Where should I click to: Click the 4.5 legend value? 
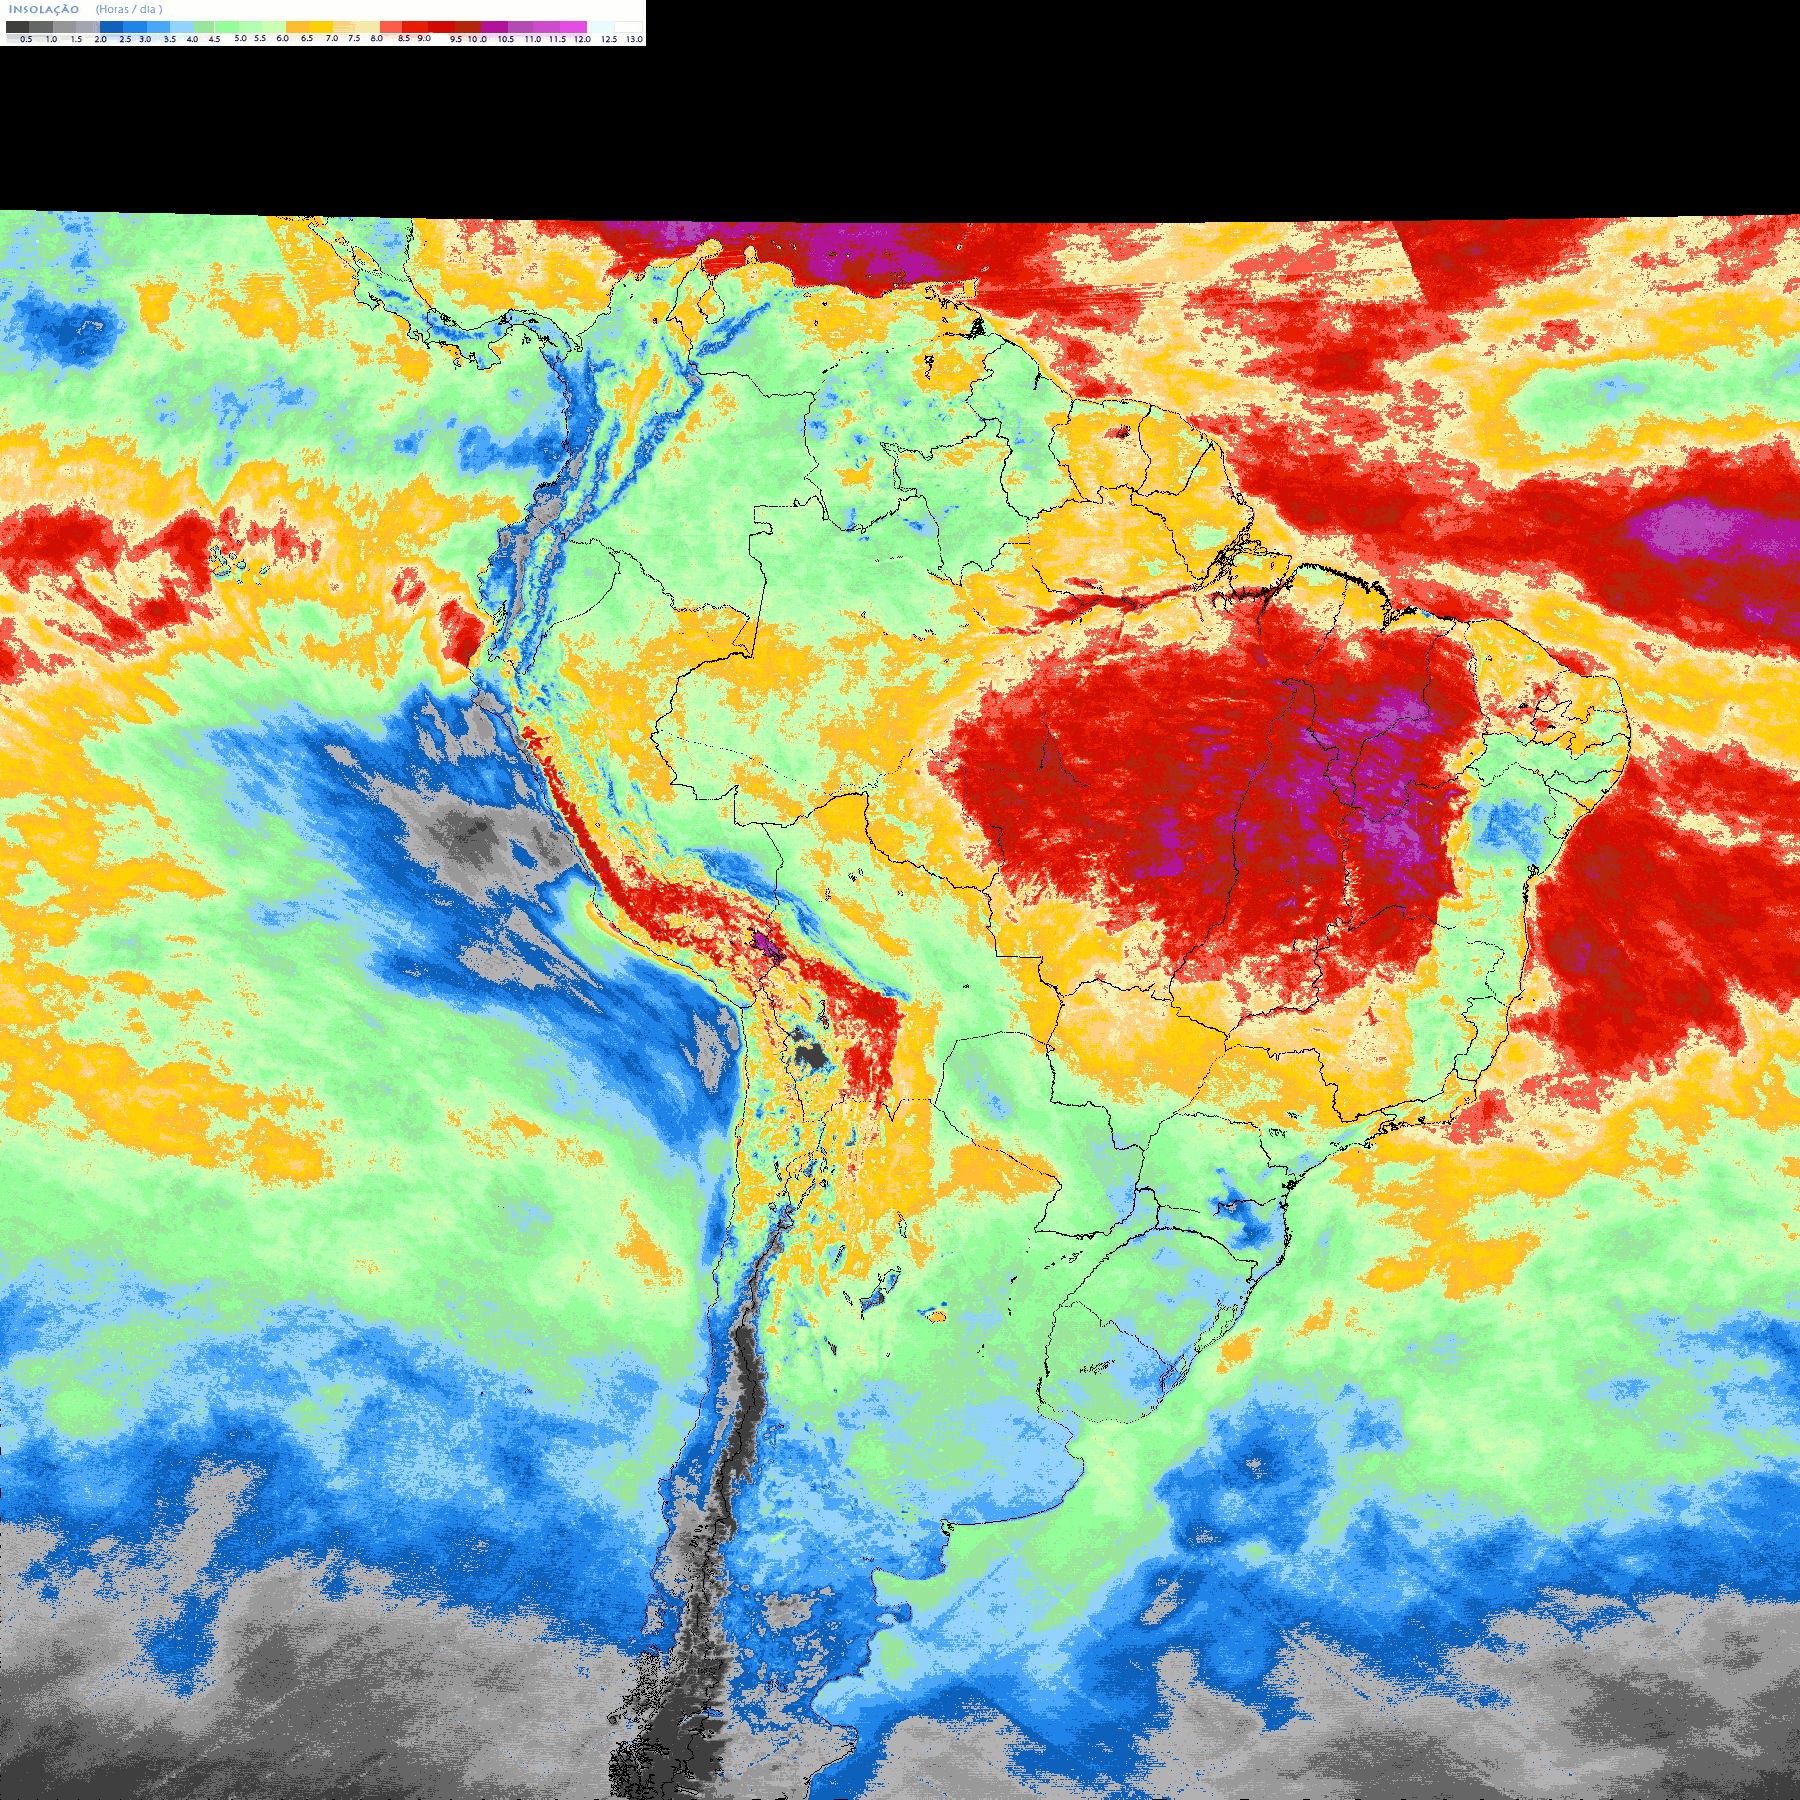[x=214, y=39]
